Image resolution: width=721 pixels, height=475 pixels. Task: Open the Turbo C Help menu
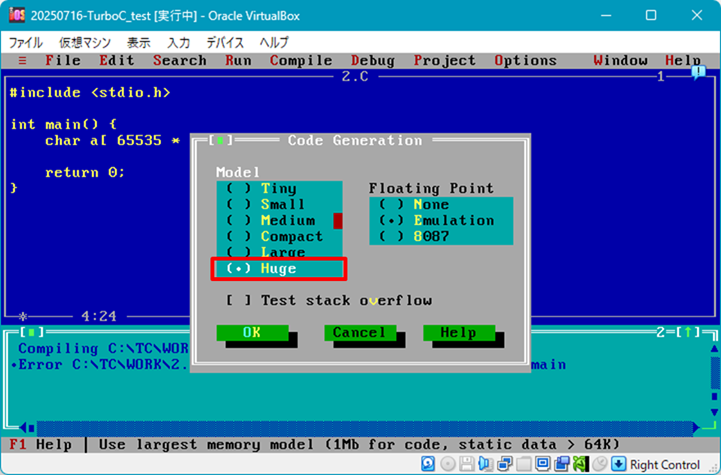[x=683, y=60]
